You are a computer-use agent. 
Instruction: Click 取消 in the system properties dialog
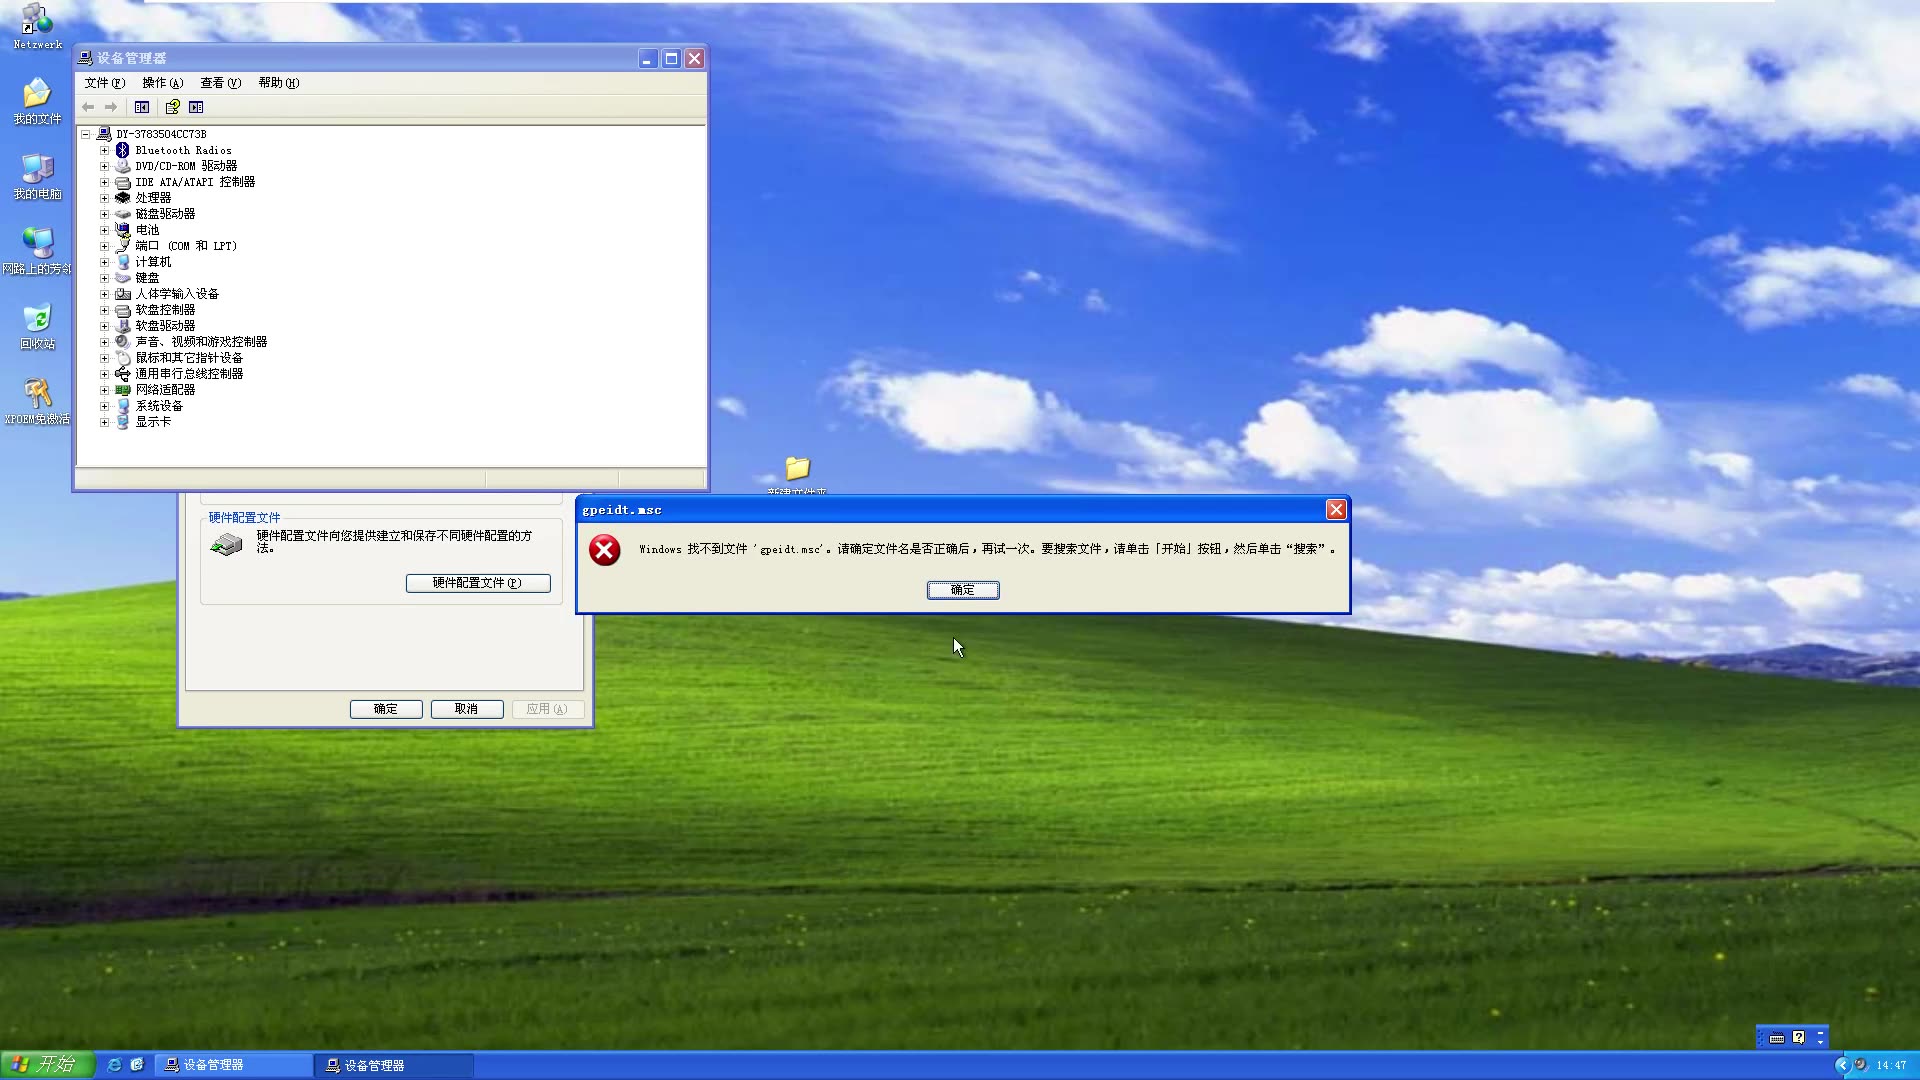466,709
